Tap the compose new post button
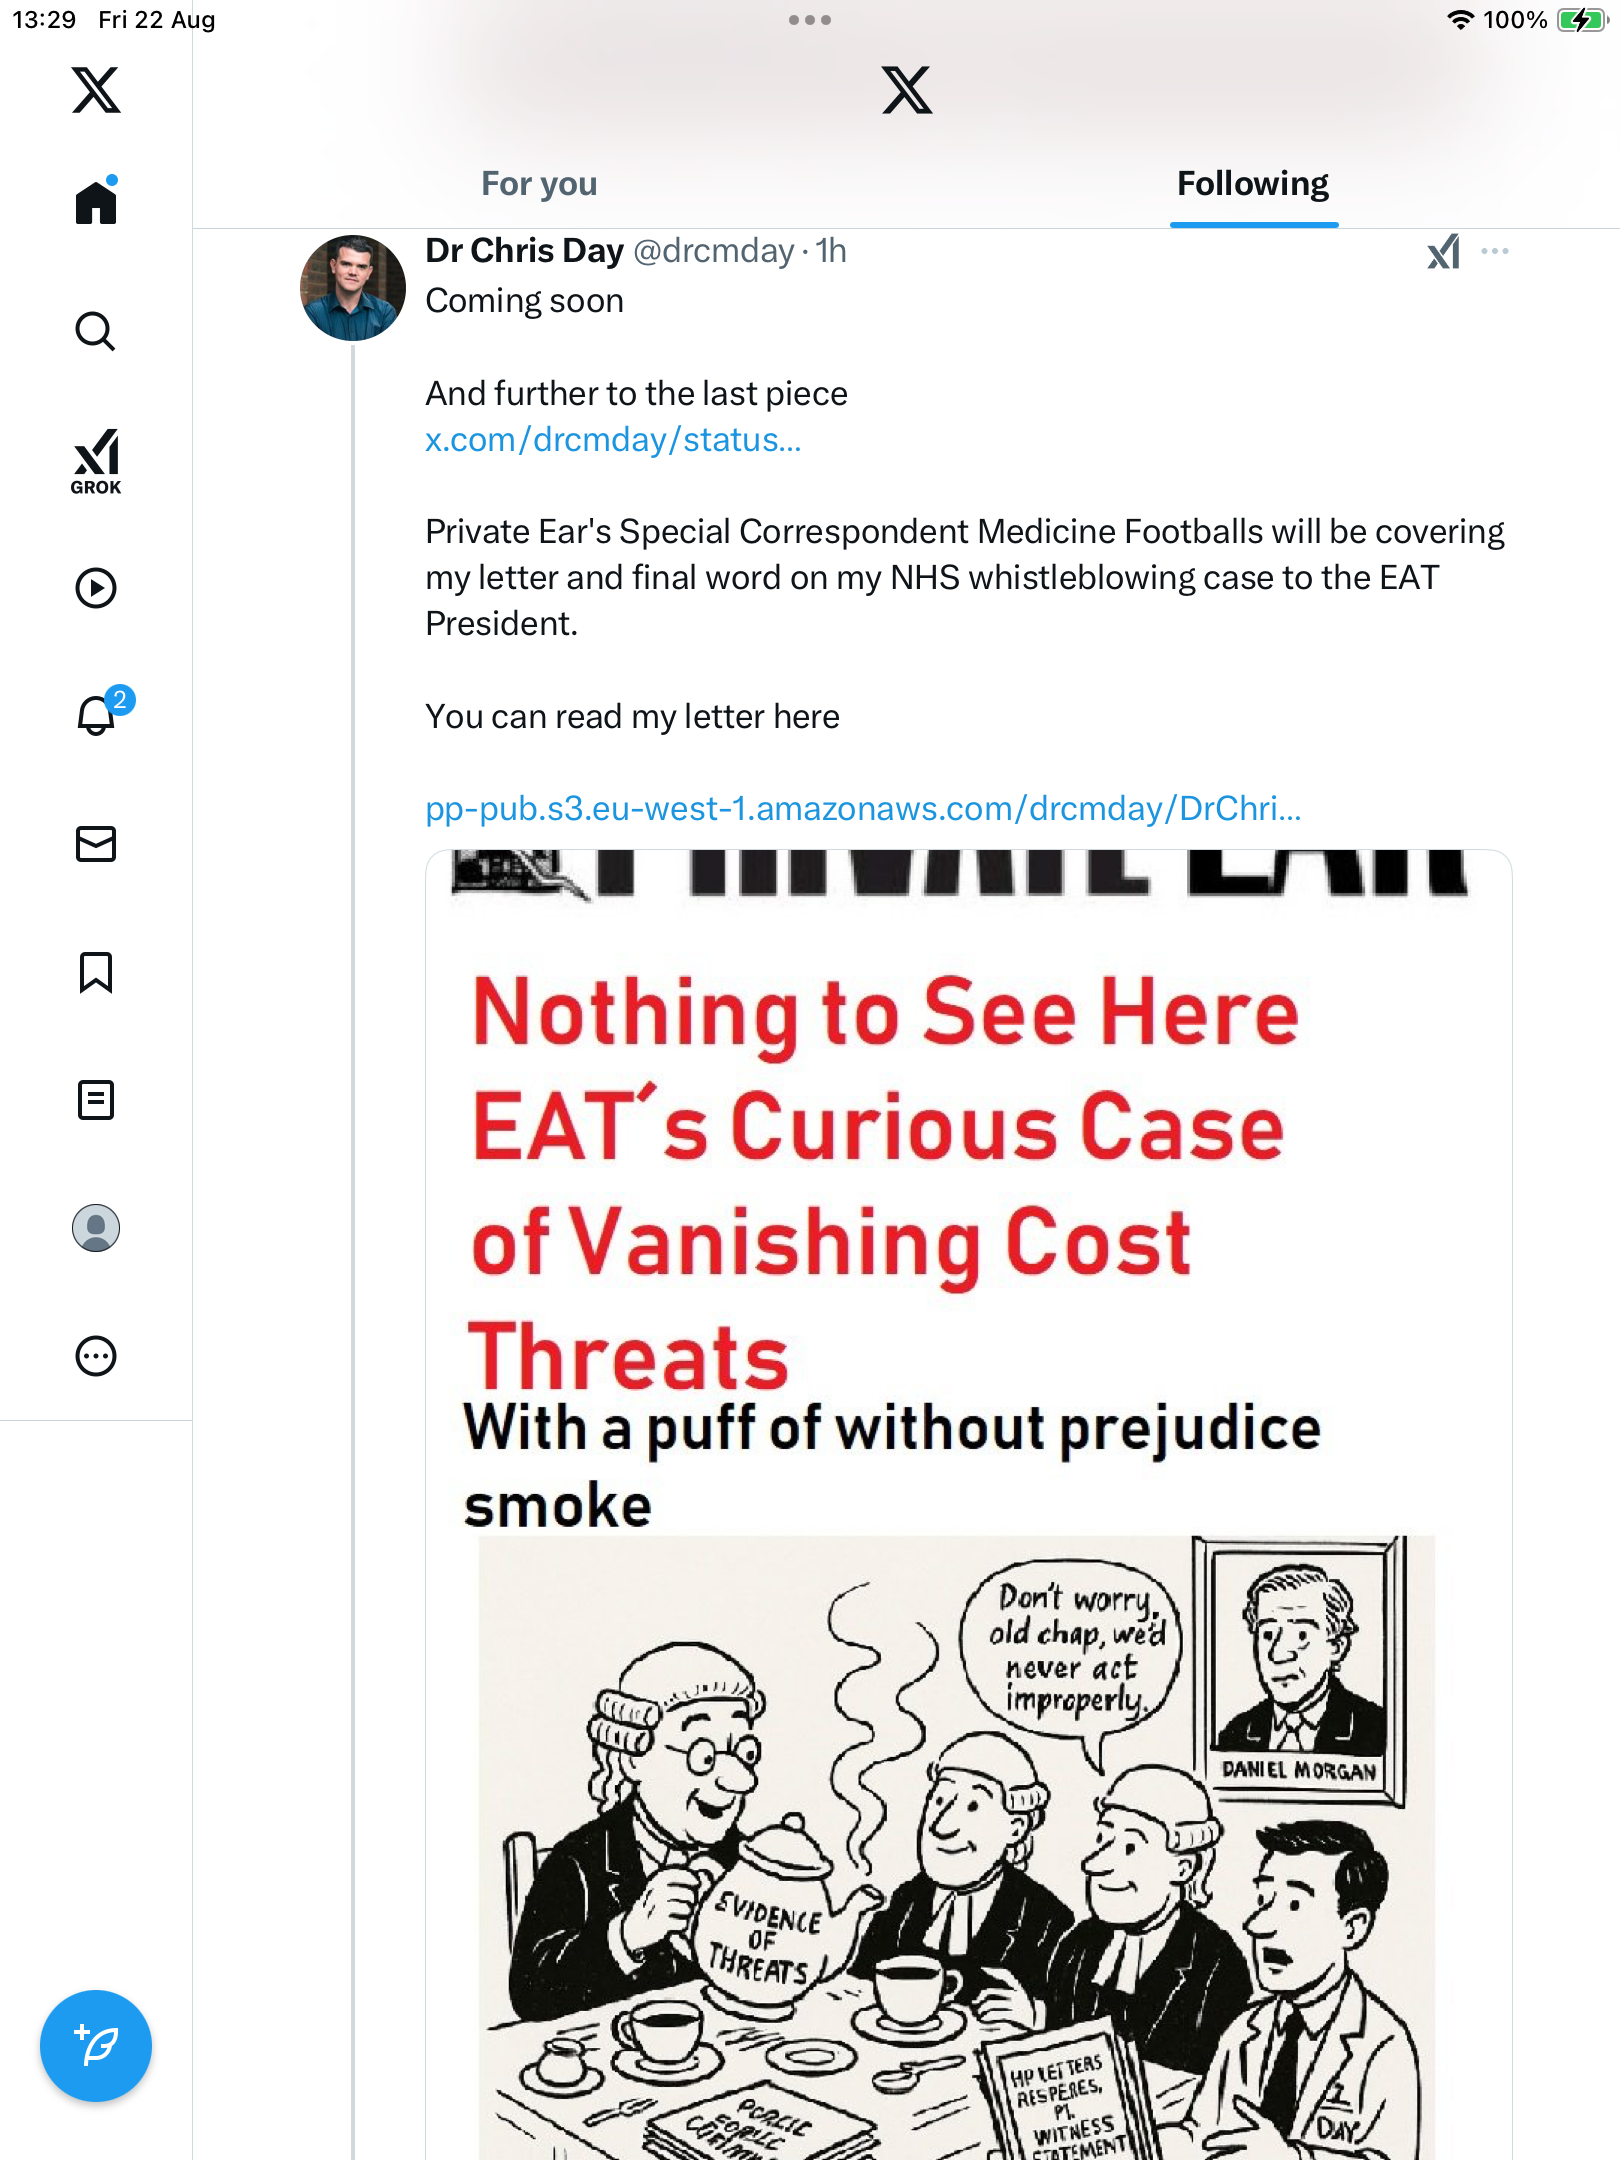Screen dimensions: 1620x2160 (x=96, y=2046)
